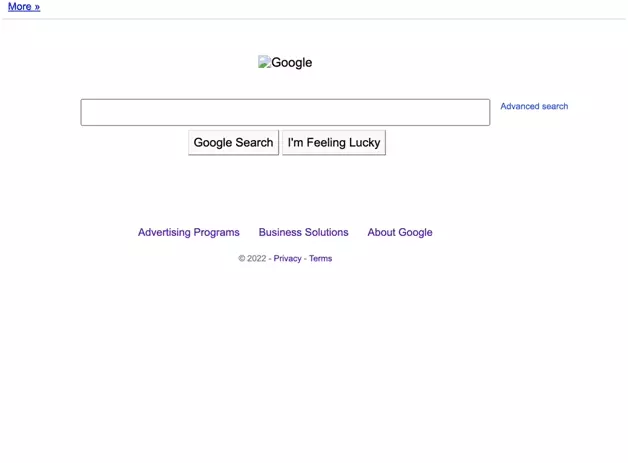628x463 pixels.
Task: Open the Terms link in footer
Action: 320,258
